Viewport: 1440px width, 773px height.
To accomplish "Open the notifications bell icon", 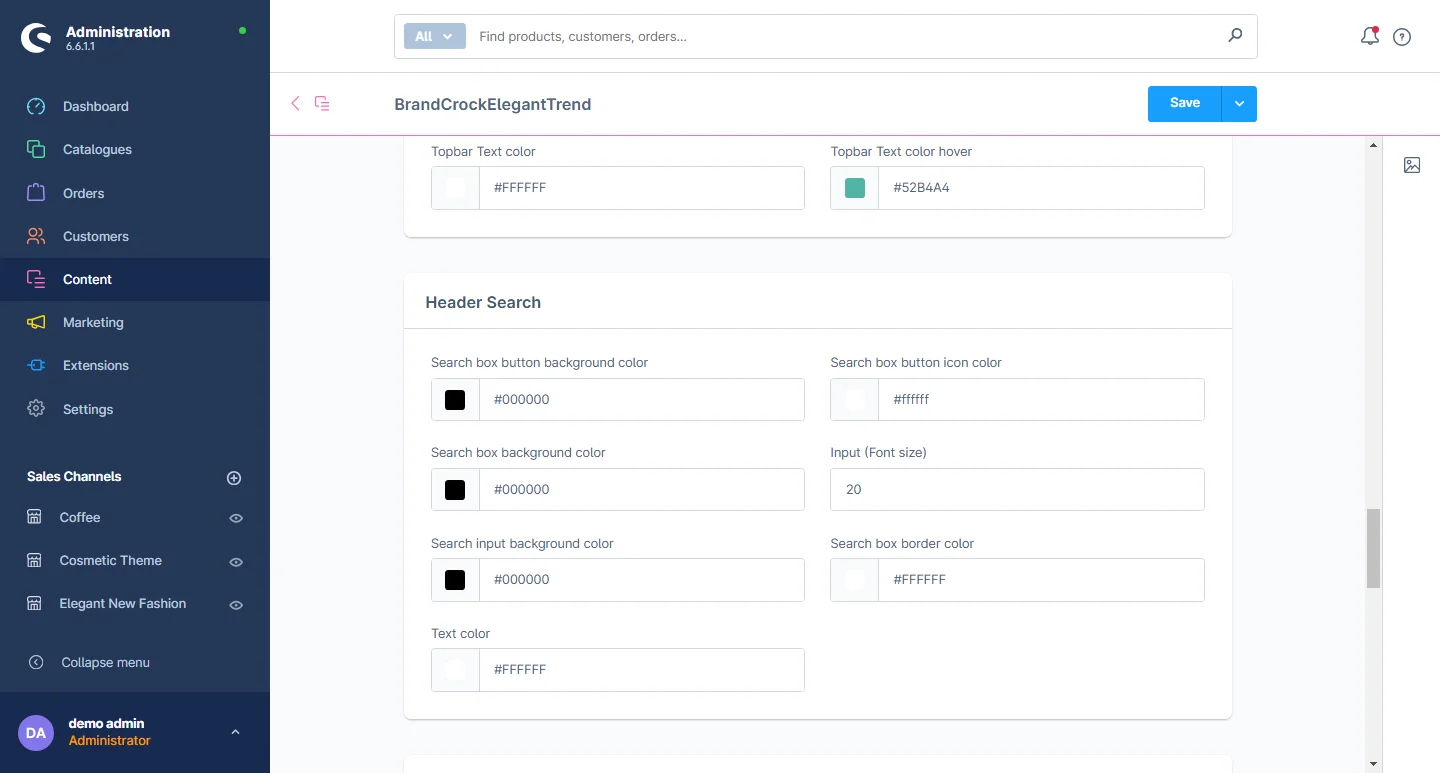I will pos(1369,37).
